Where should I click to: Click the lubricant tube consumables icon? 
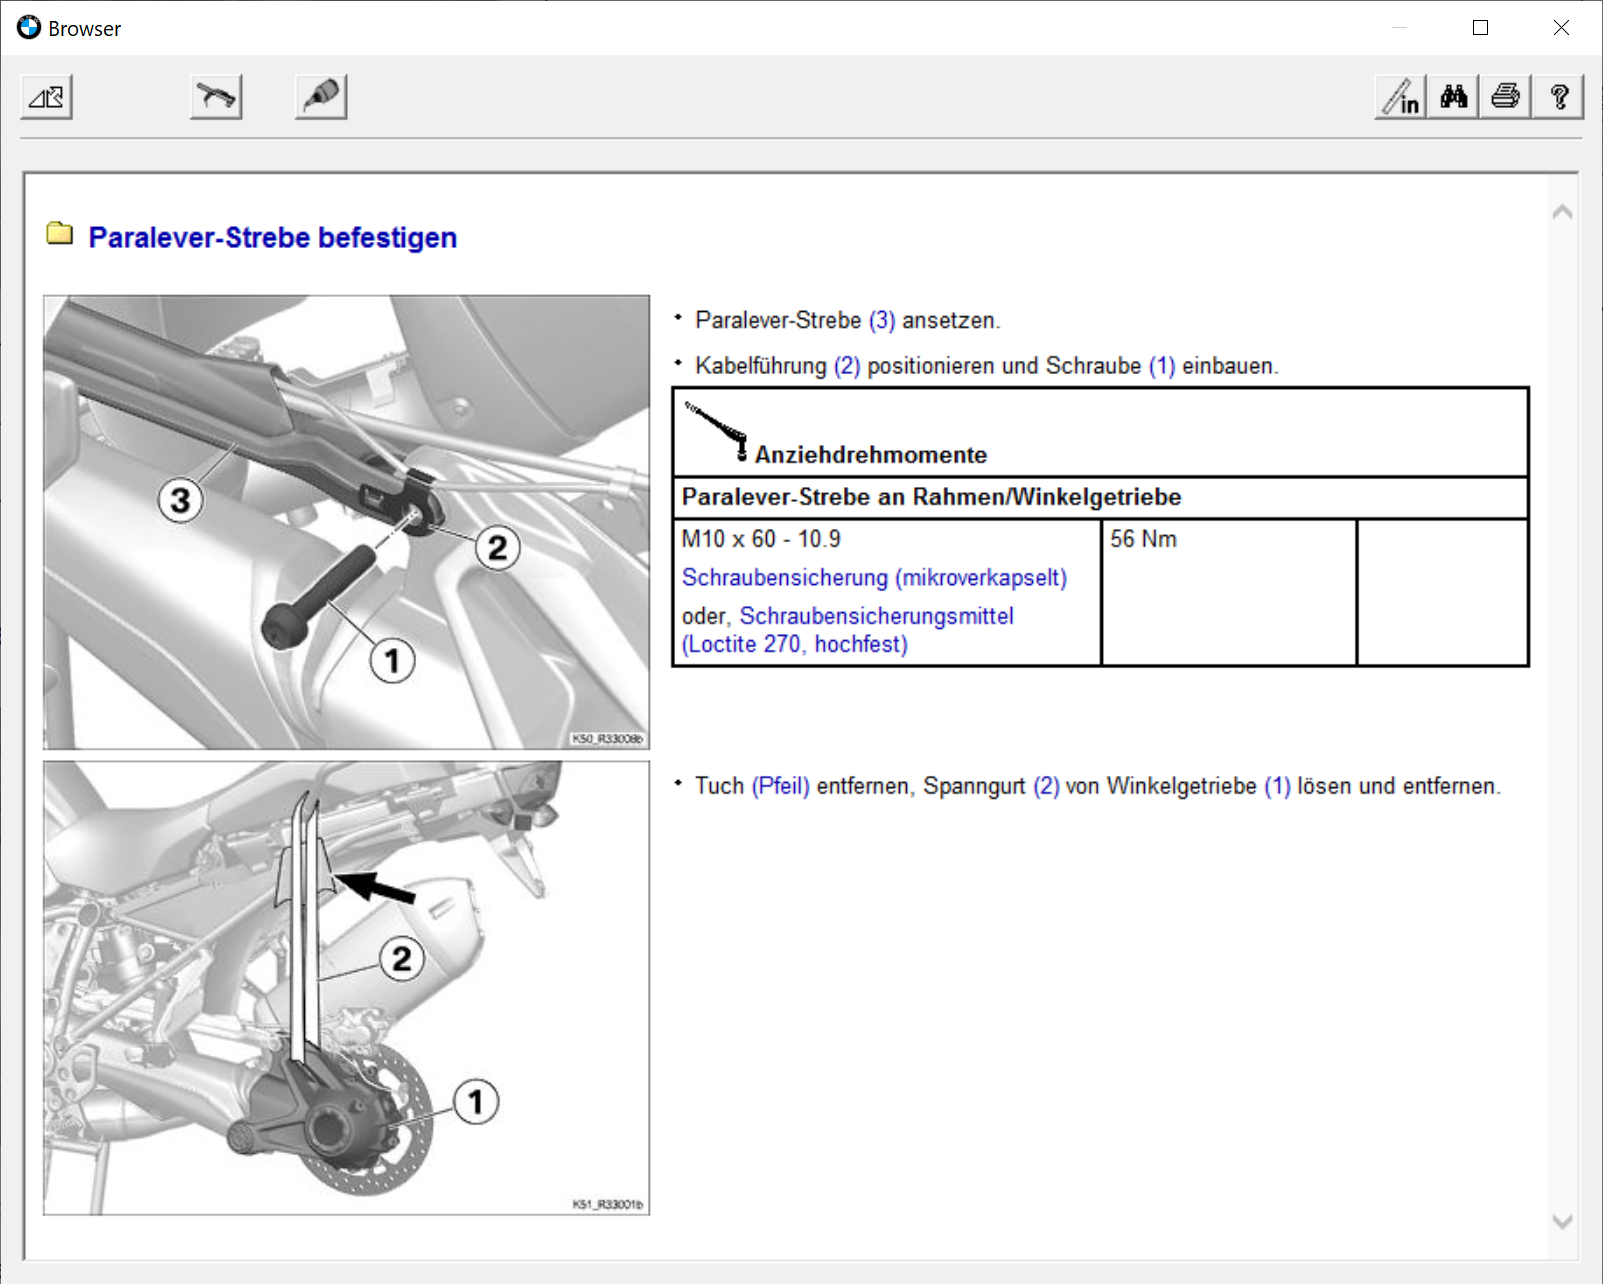point(321,97)
